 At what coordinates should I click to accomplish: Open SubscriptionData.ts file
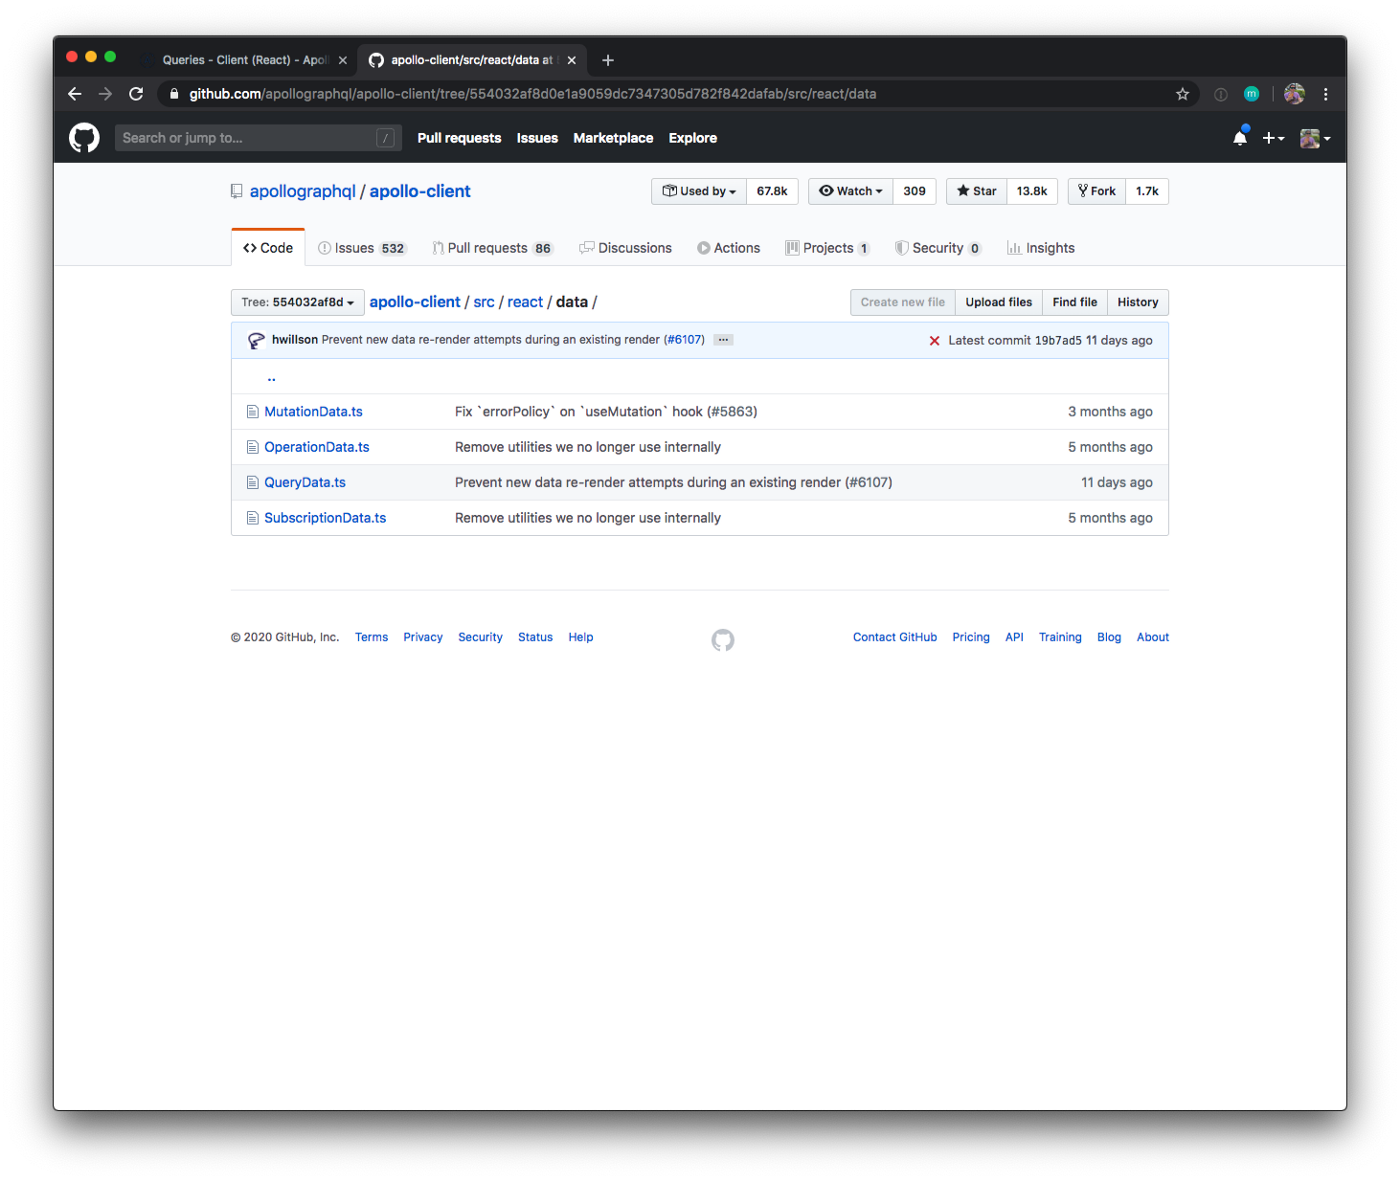[x=325, y=518]
